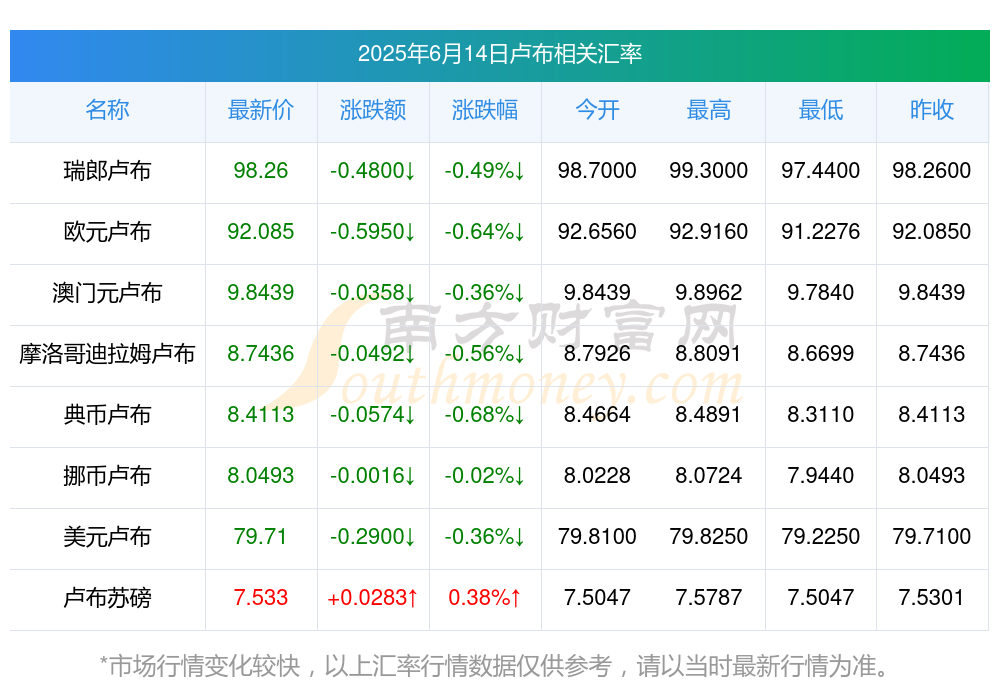Click change value -0.0016↓
Viewport: 1000px width, 698px height.
coord(373,475)
